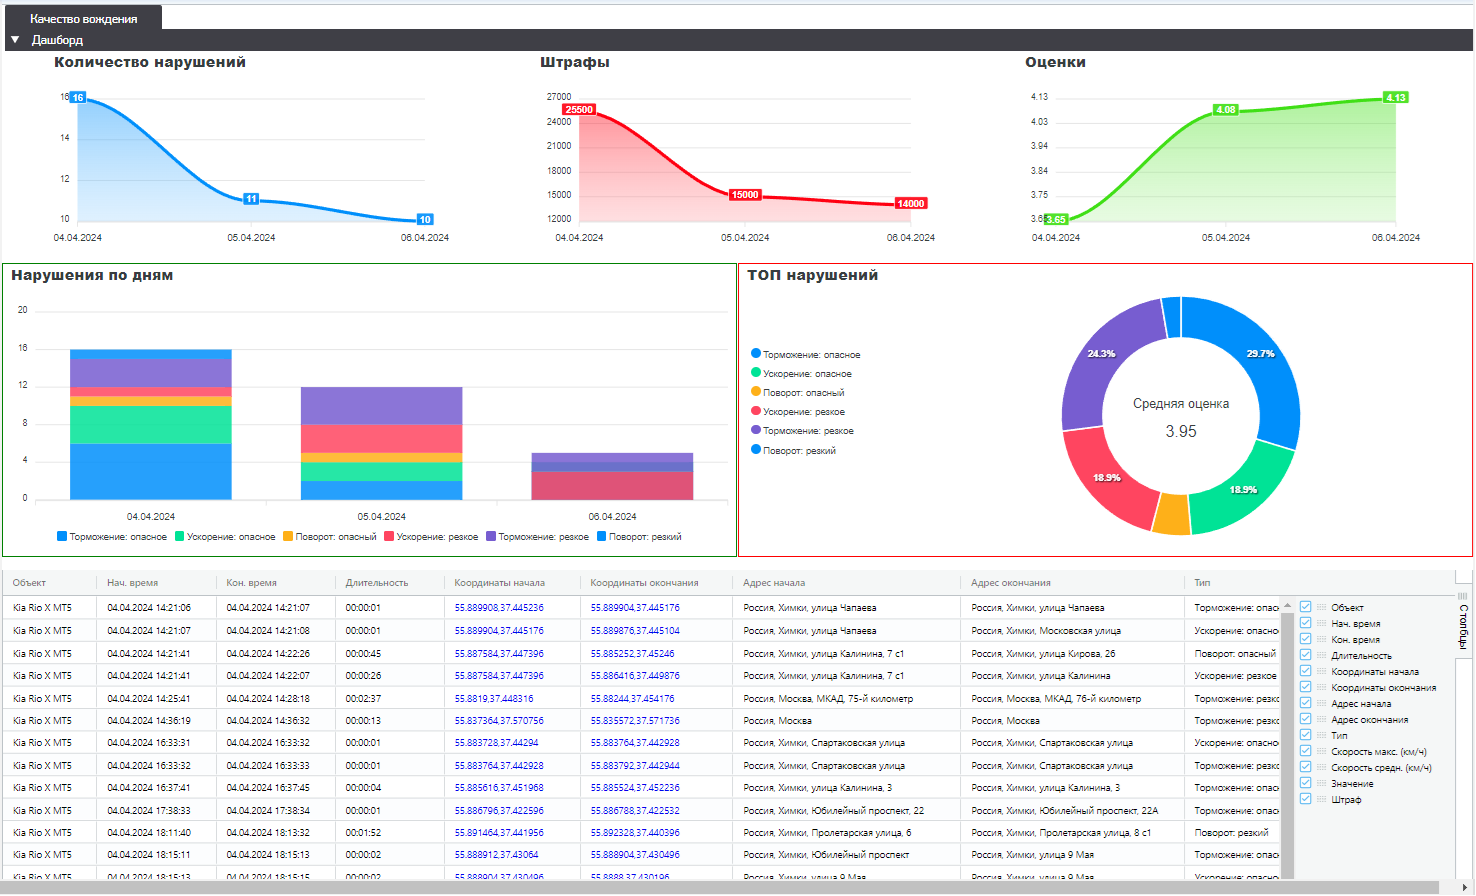Toggle the Скорость макс. (км/ч) checkbox
The width and height of the screenshot is (1476, 896).
tap(1306, 751)
